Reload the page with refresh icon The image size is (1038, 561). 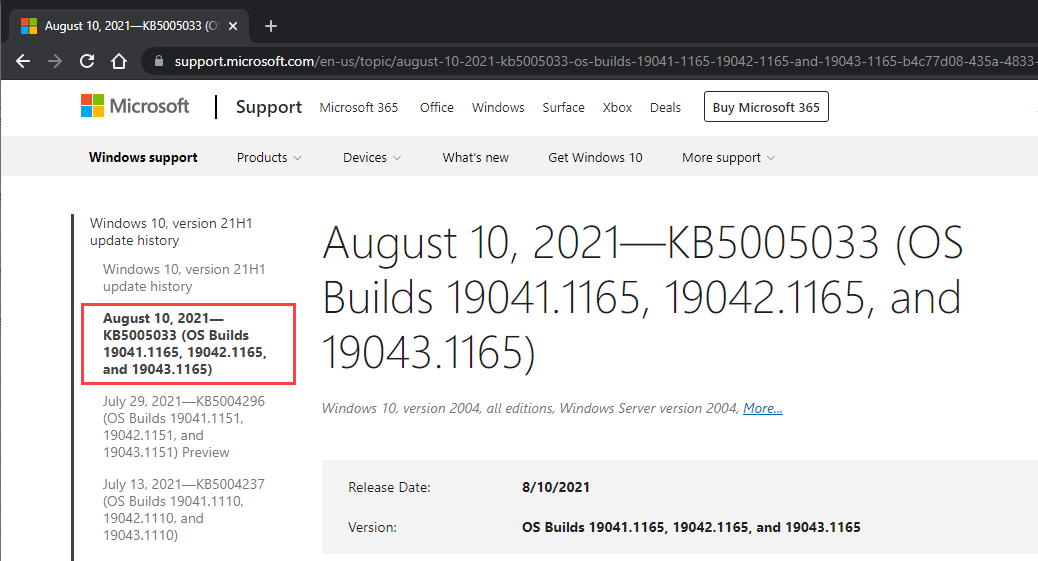[87, 62]
